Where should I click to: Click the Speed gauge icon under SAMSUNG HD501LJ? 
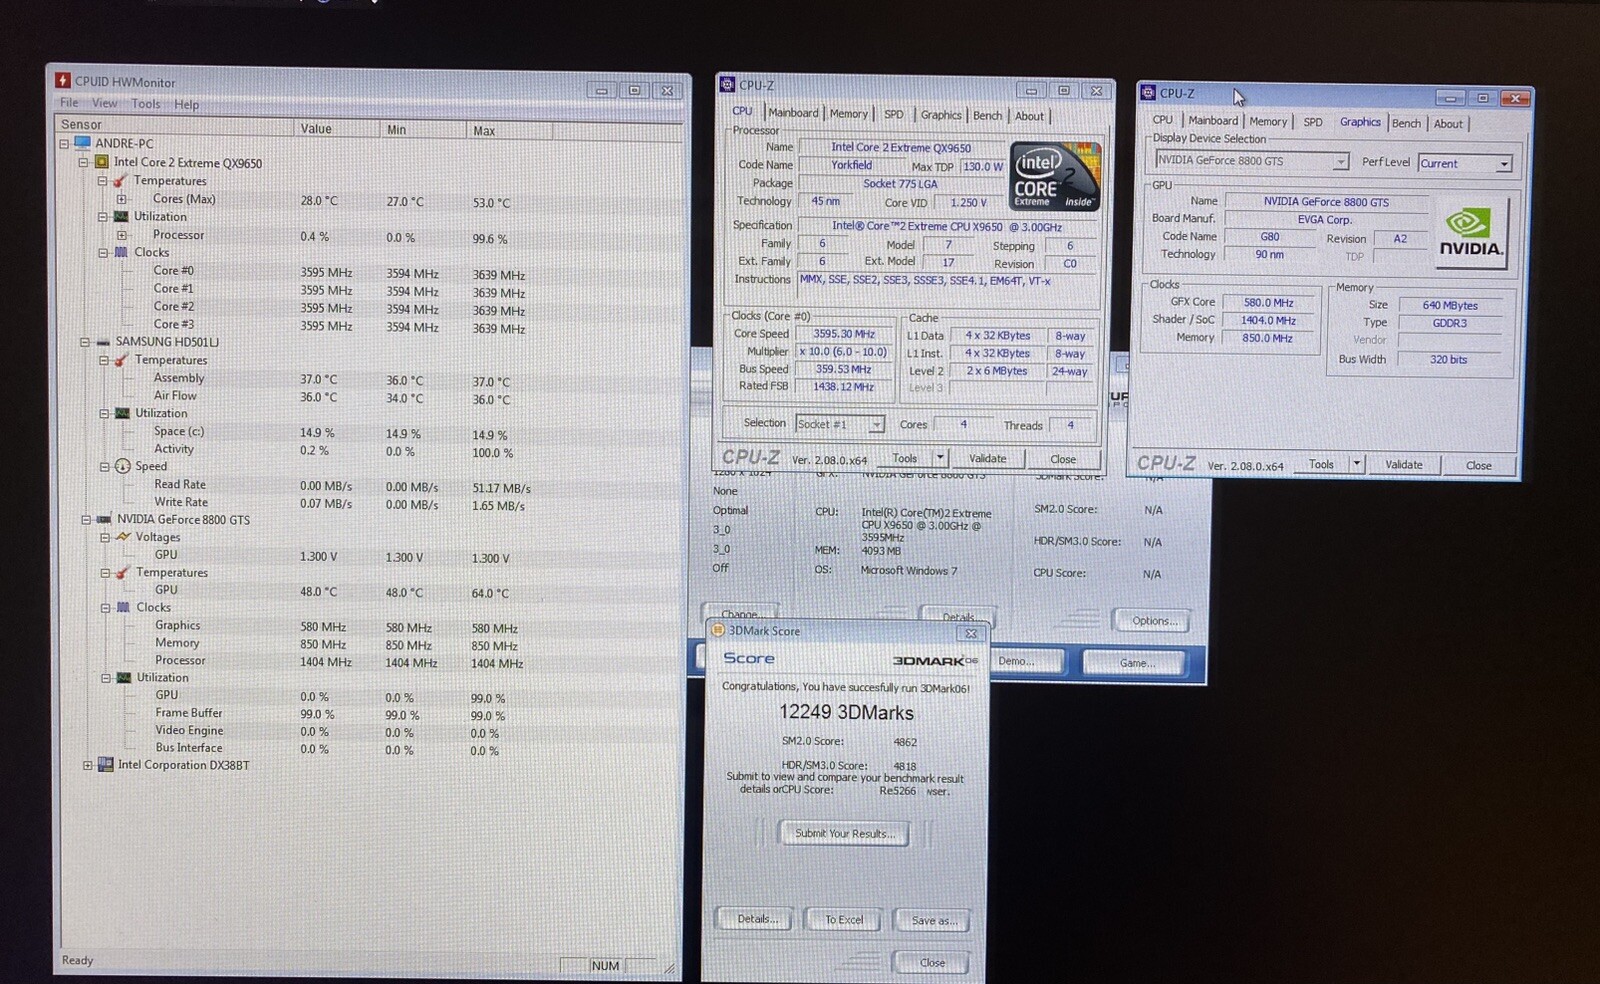coord(123,466)
